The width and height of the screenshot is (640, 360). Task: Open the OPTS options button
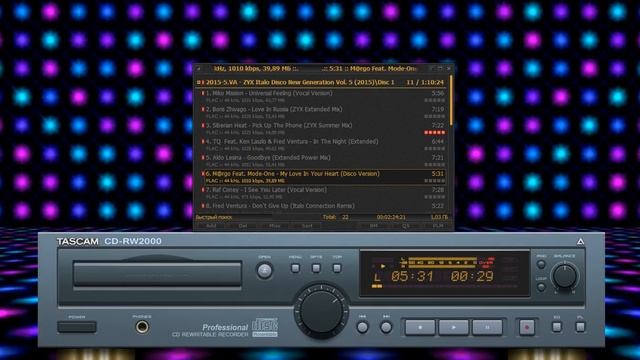pyautogui.click(x=316, y=268)
